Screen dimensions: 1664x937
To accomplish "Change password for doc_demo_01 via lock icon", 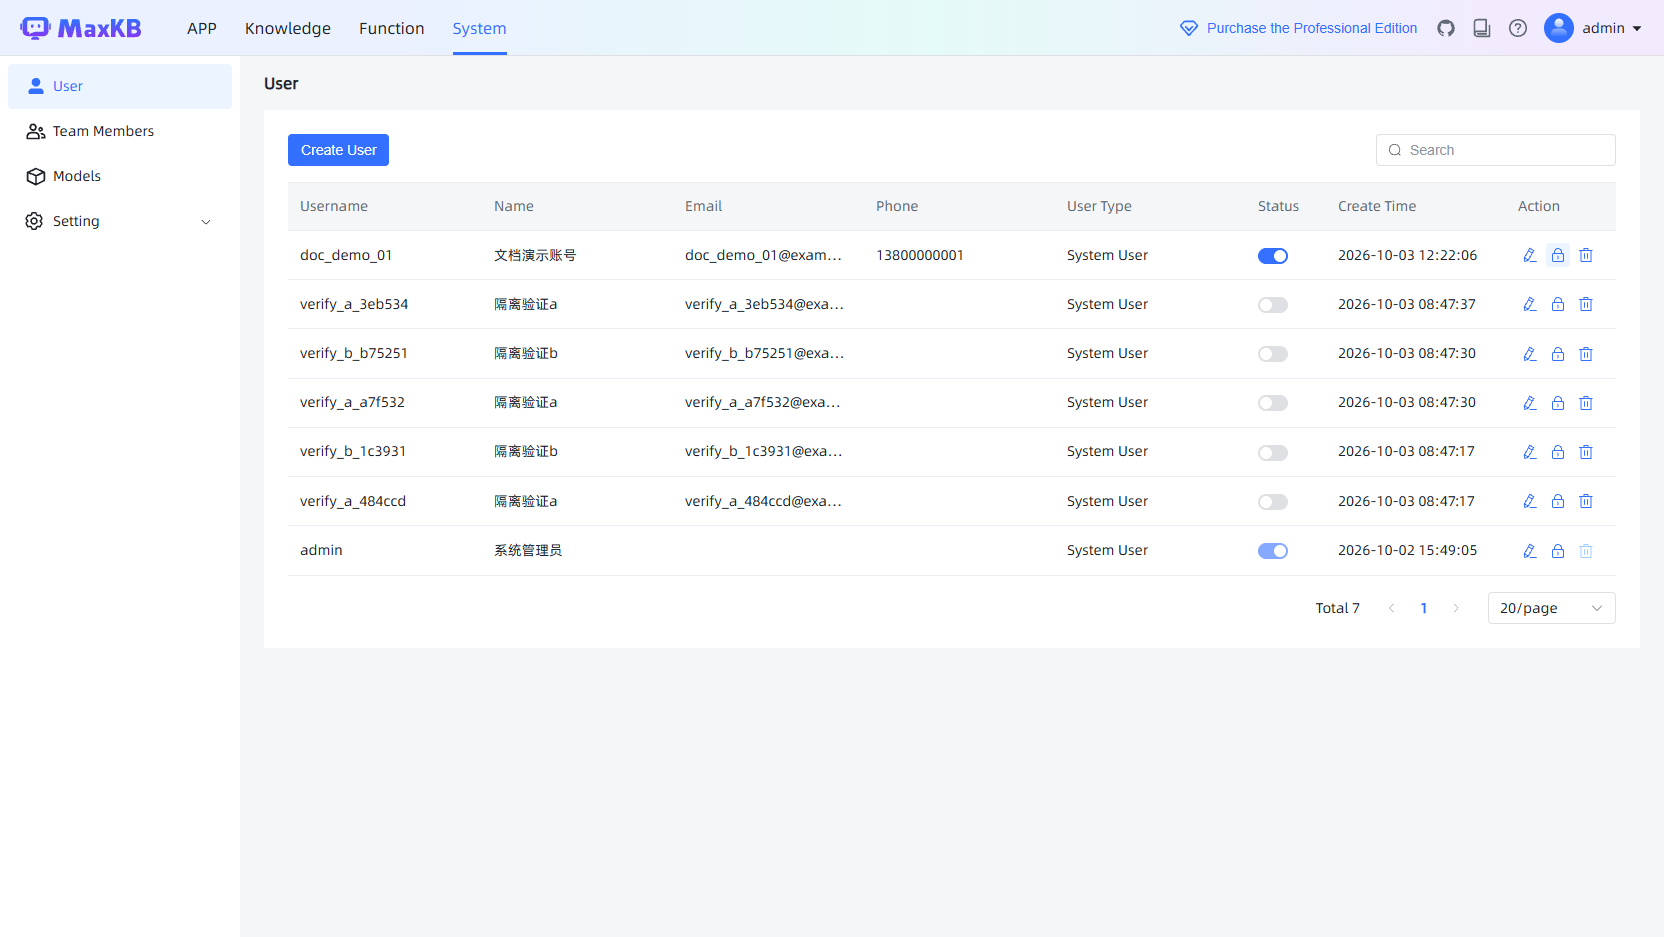I will [x=1558, y=255].
